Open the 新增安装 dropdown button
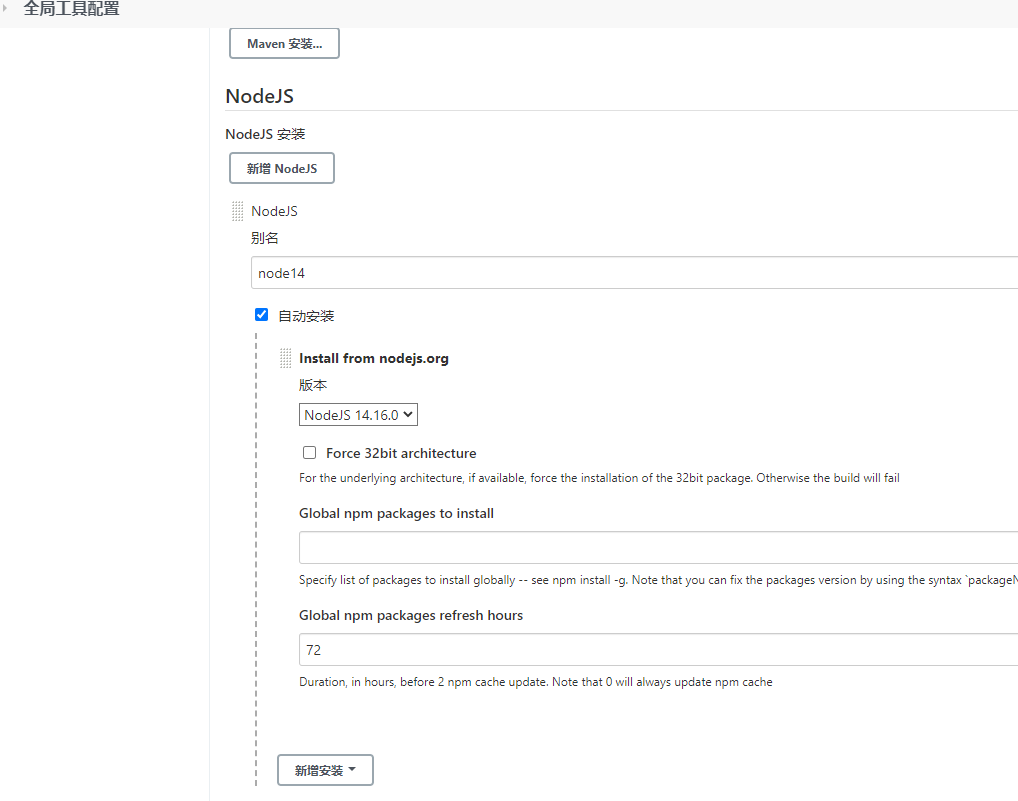The image size is (1018, 801). 325,770
